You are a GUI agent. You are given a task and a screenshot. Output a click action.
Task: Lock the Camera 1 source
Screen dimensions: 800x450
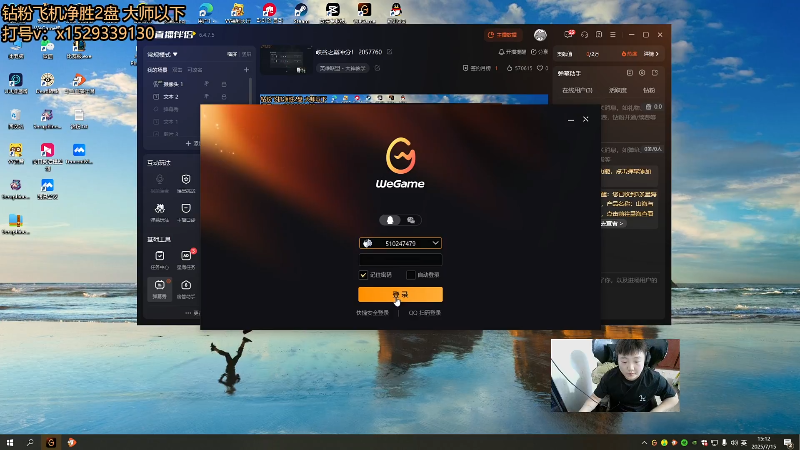coord(224,84)
